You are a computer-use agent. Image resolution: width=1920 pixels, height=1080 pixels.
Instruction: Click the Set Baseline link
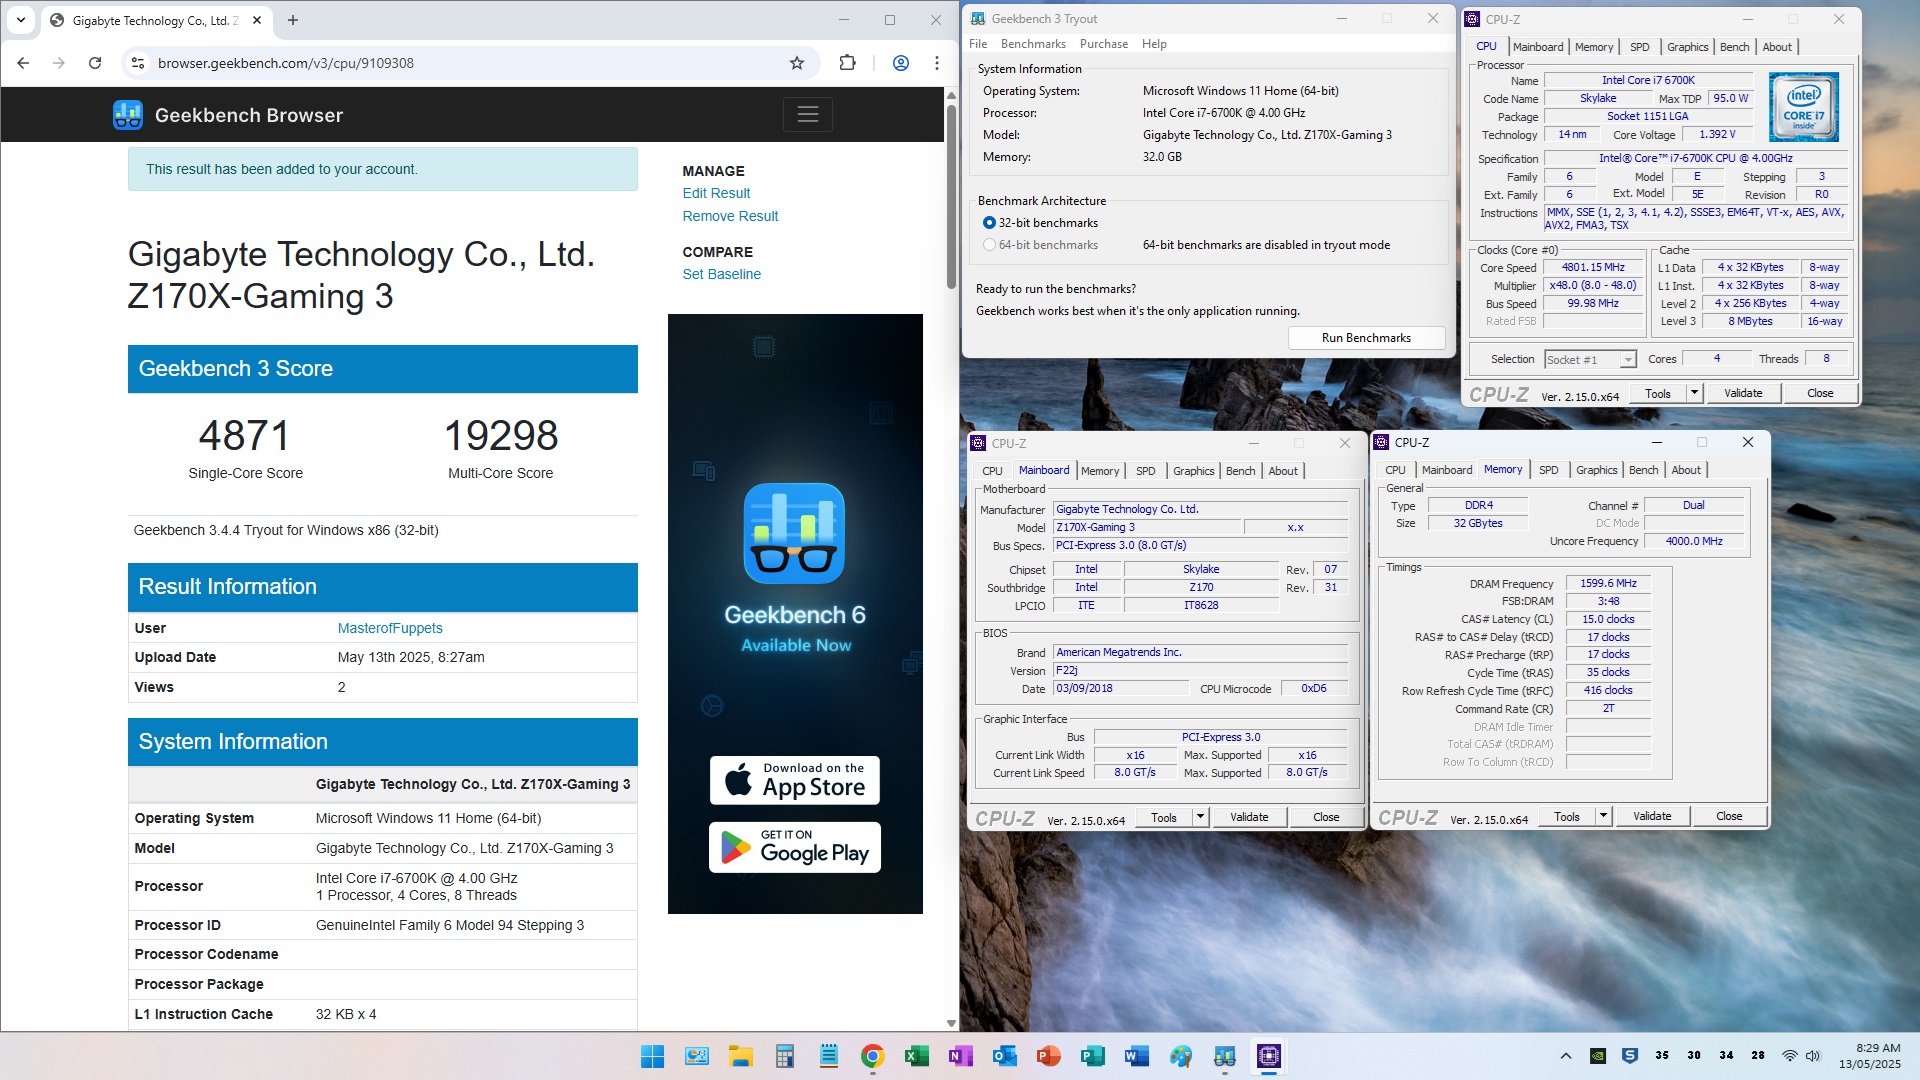coord(721,274)
